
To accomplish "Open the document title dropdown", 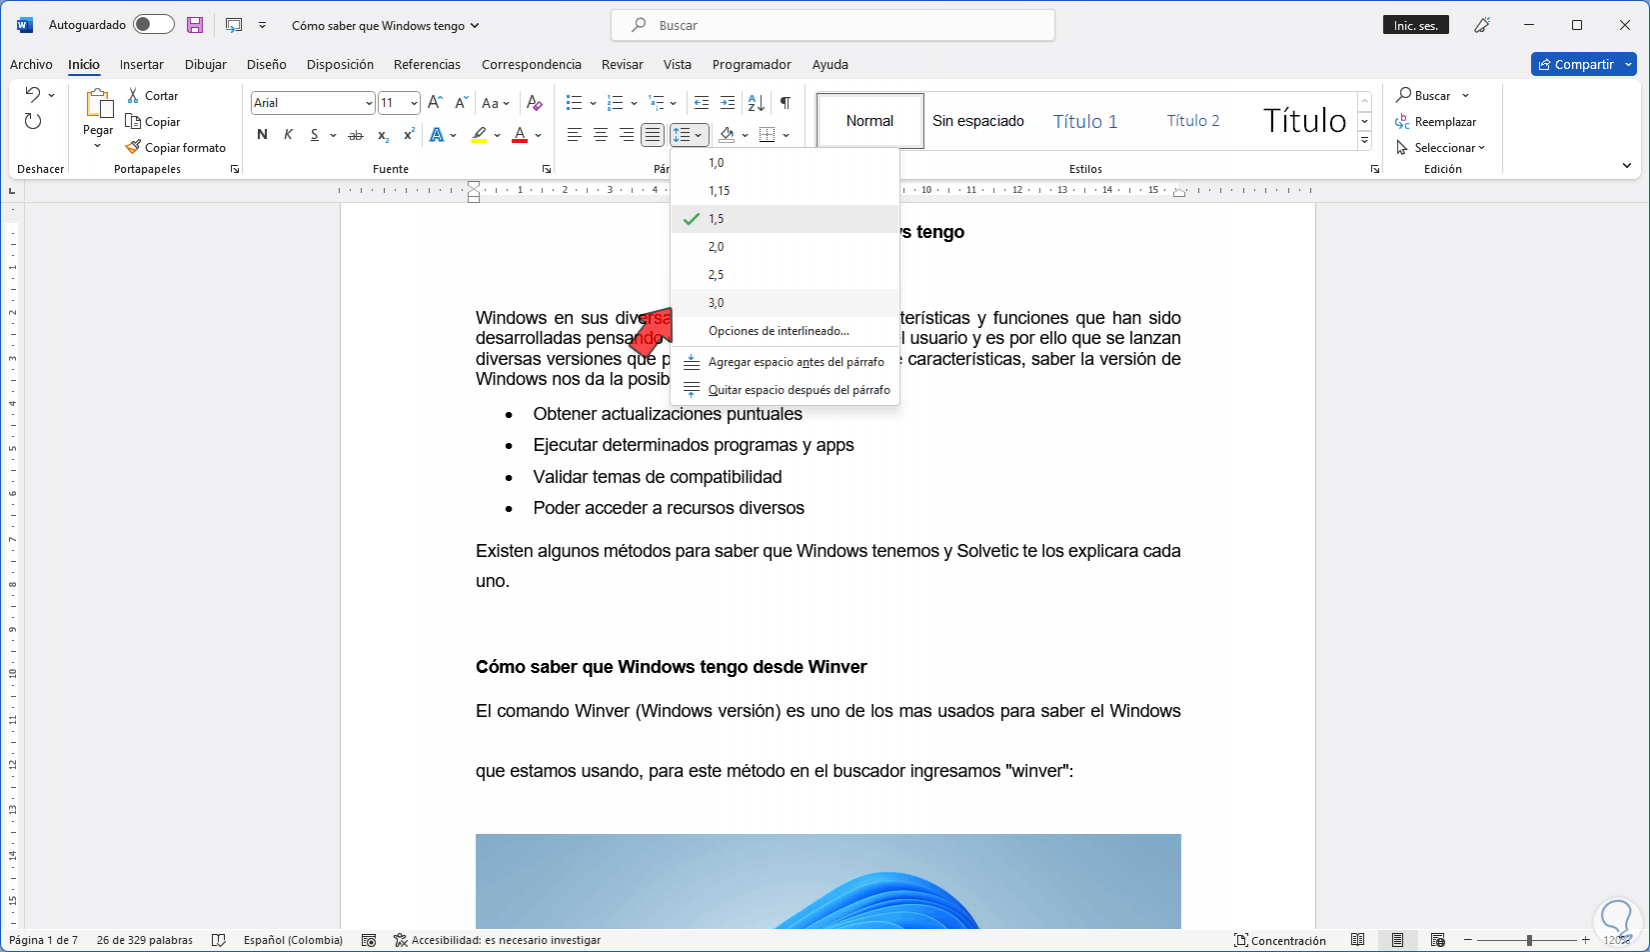I will 475,26.
